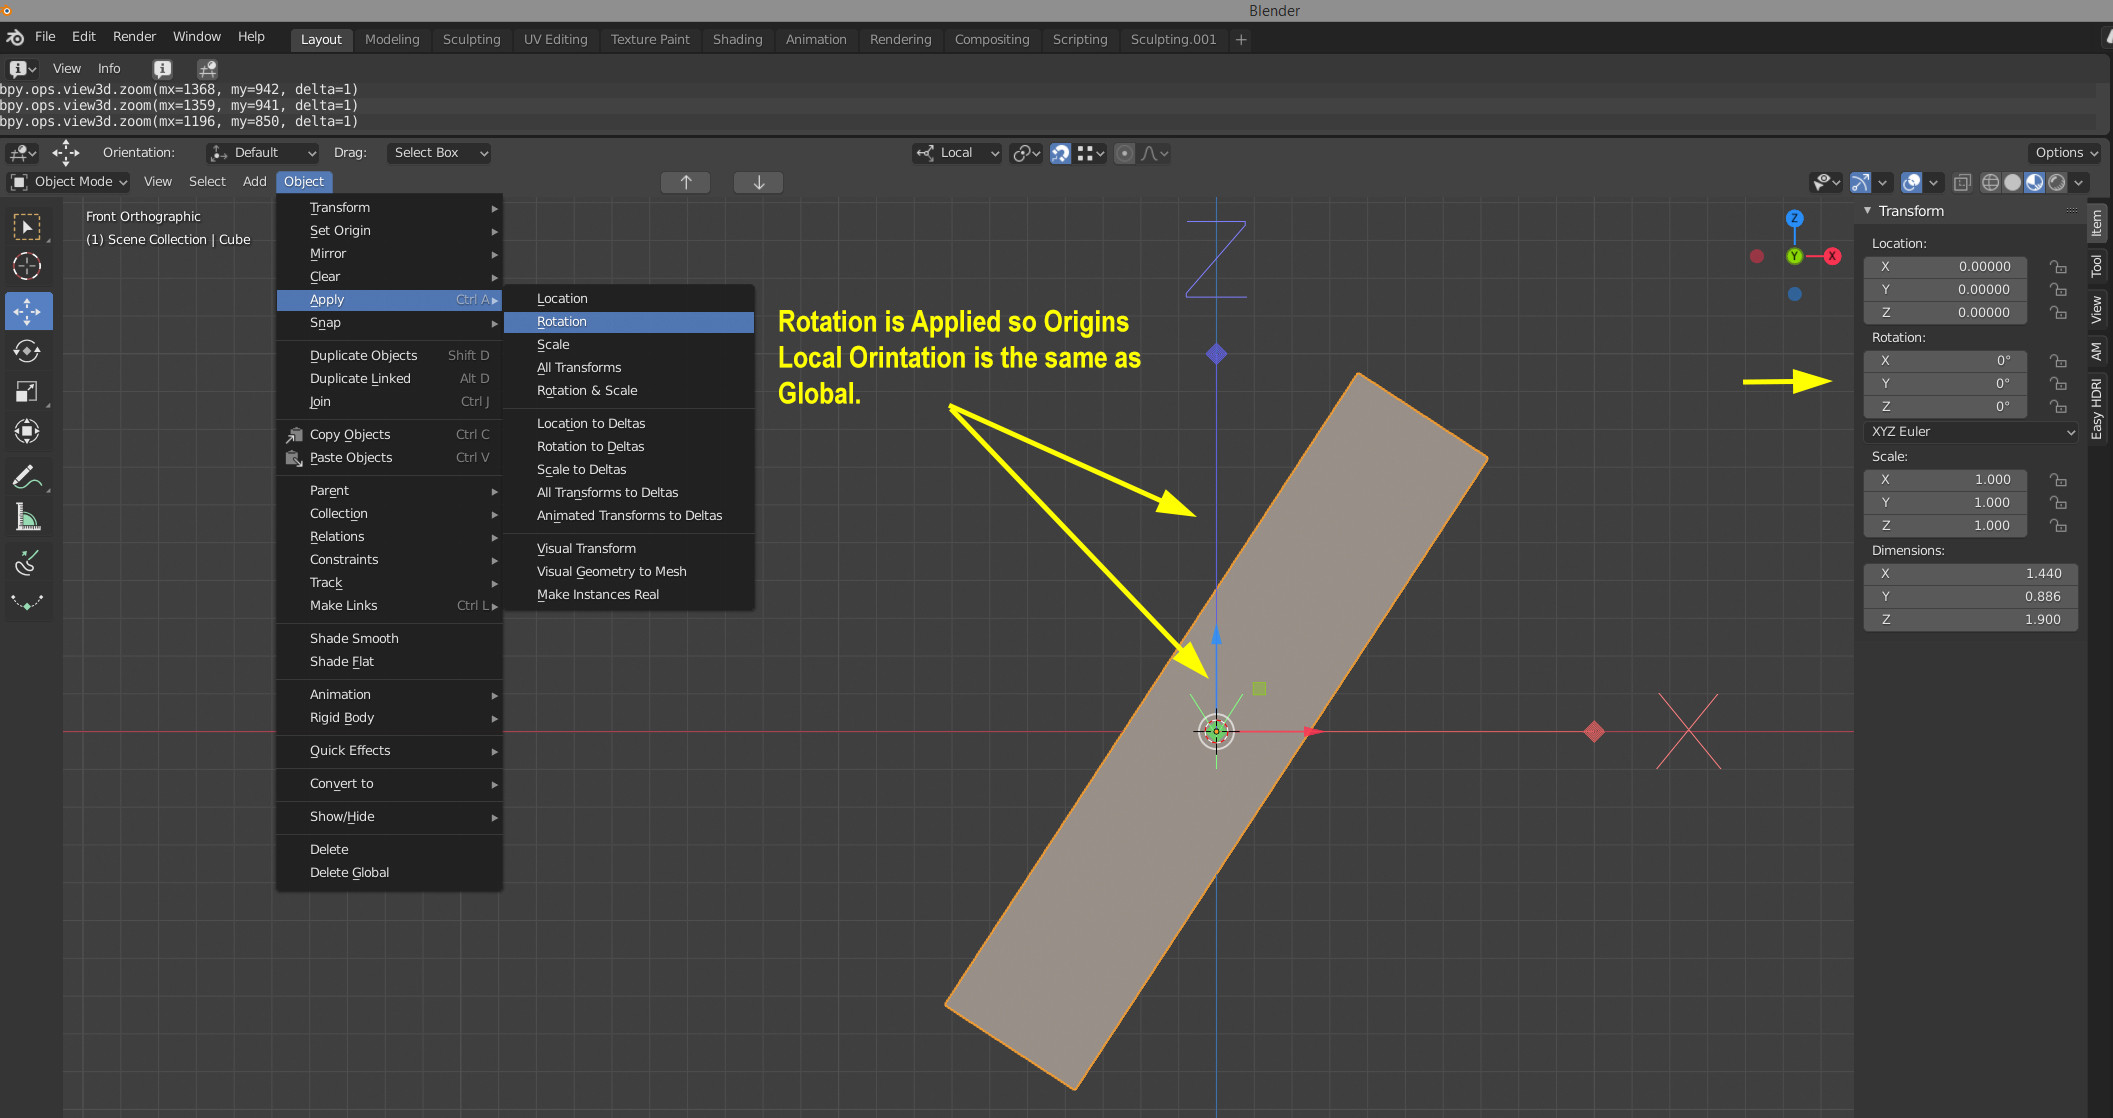Open pivot point selector
This screenshot has height=1118, width=2113.
tap(1026, 153)
